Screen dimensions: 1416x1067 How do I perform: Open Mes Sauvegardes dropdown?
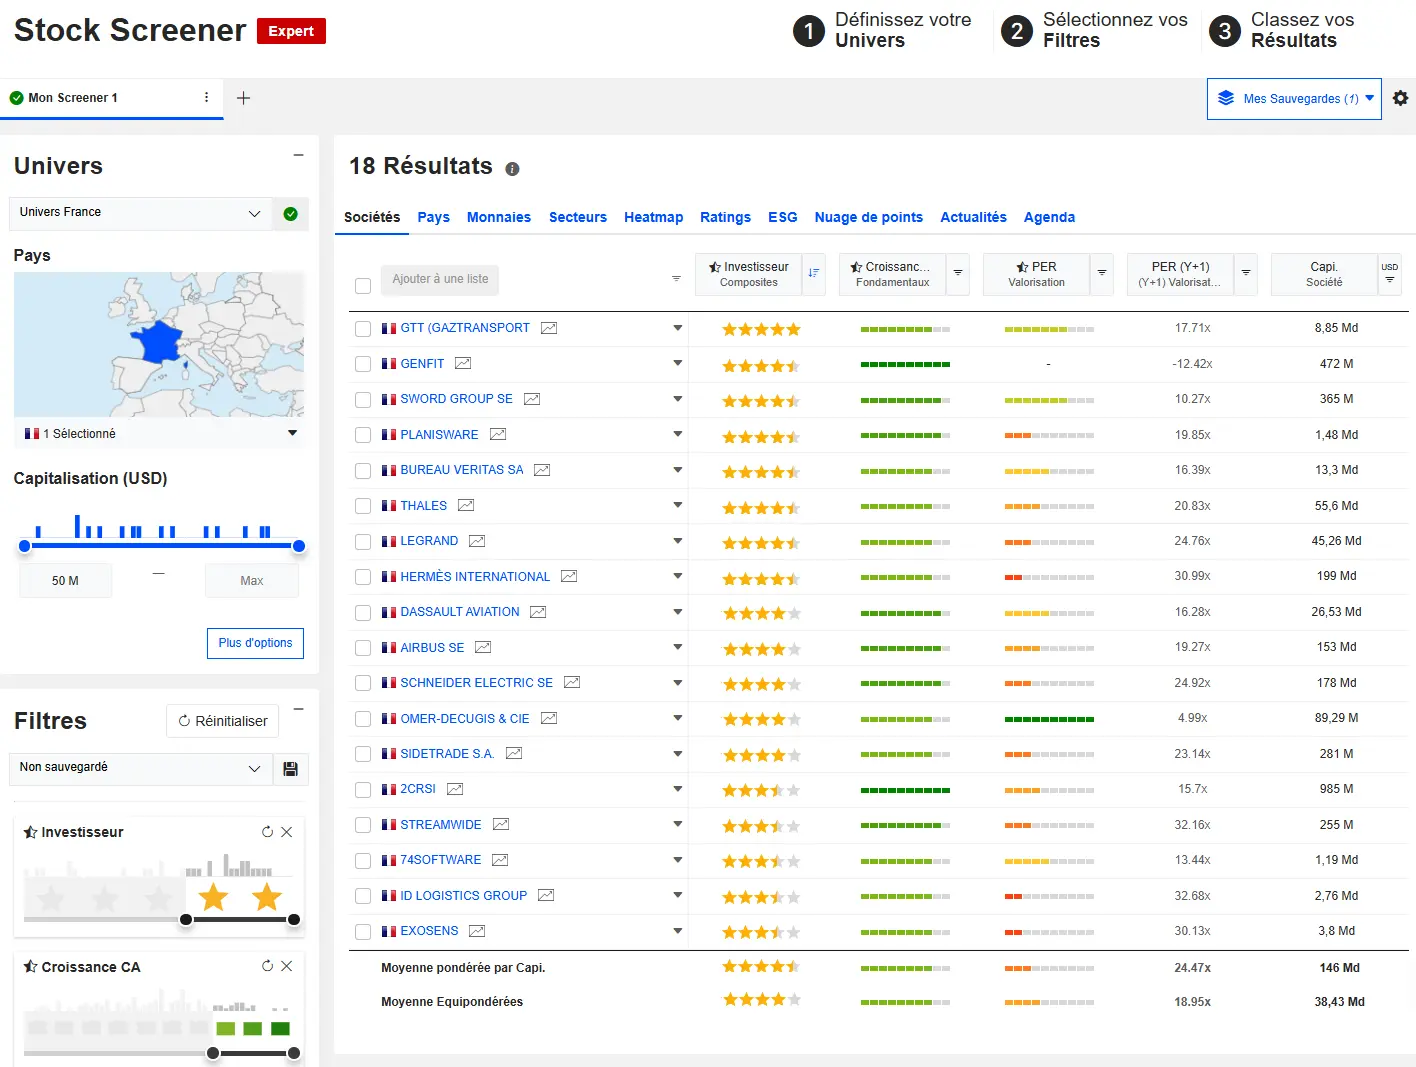(x=1294, y=99)
